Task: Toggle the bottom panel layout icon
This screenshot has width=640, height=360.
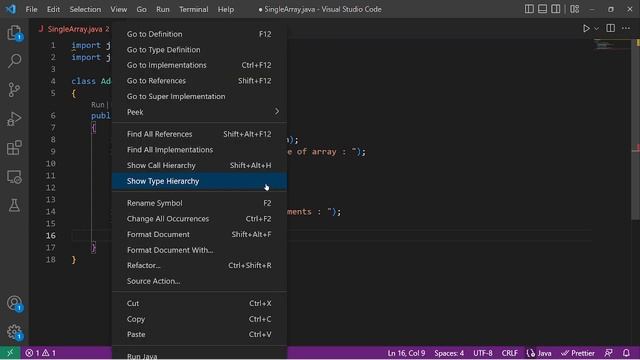Action: (x=542, y=9)
